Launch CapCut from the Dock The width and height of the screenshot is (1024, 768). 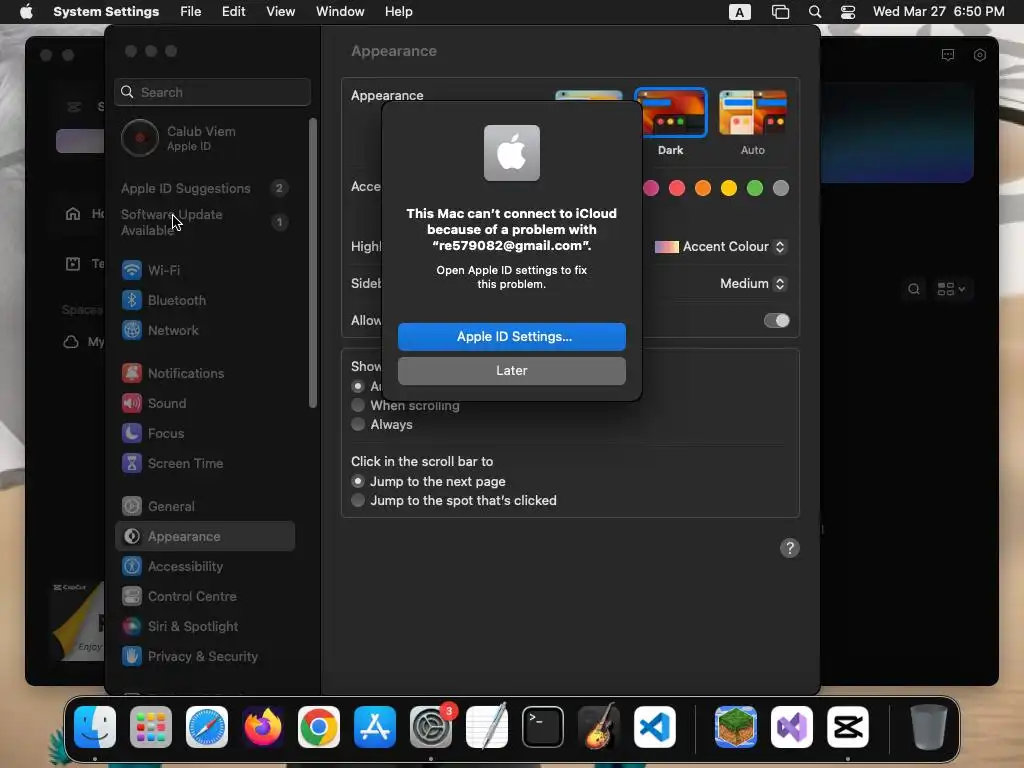point(848,727)
